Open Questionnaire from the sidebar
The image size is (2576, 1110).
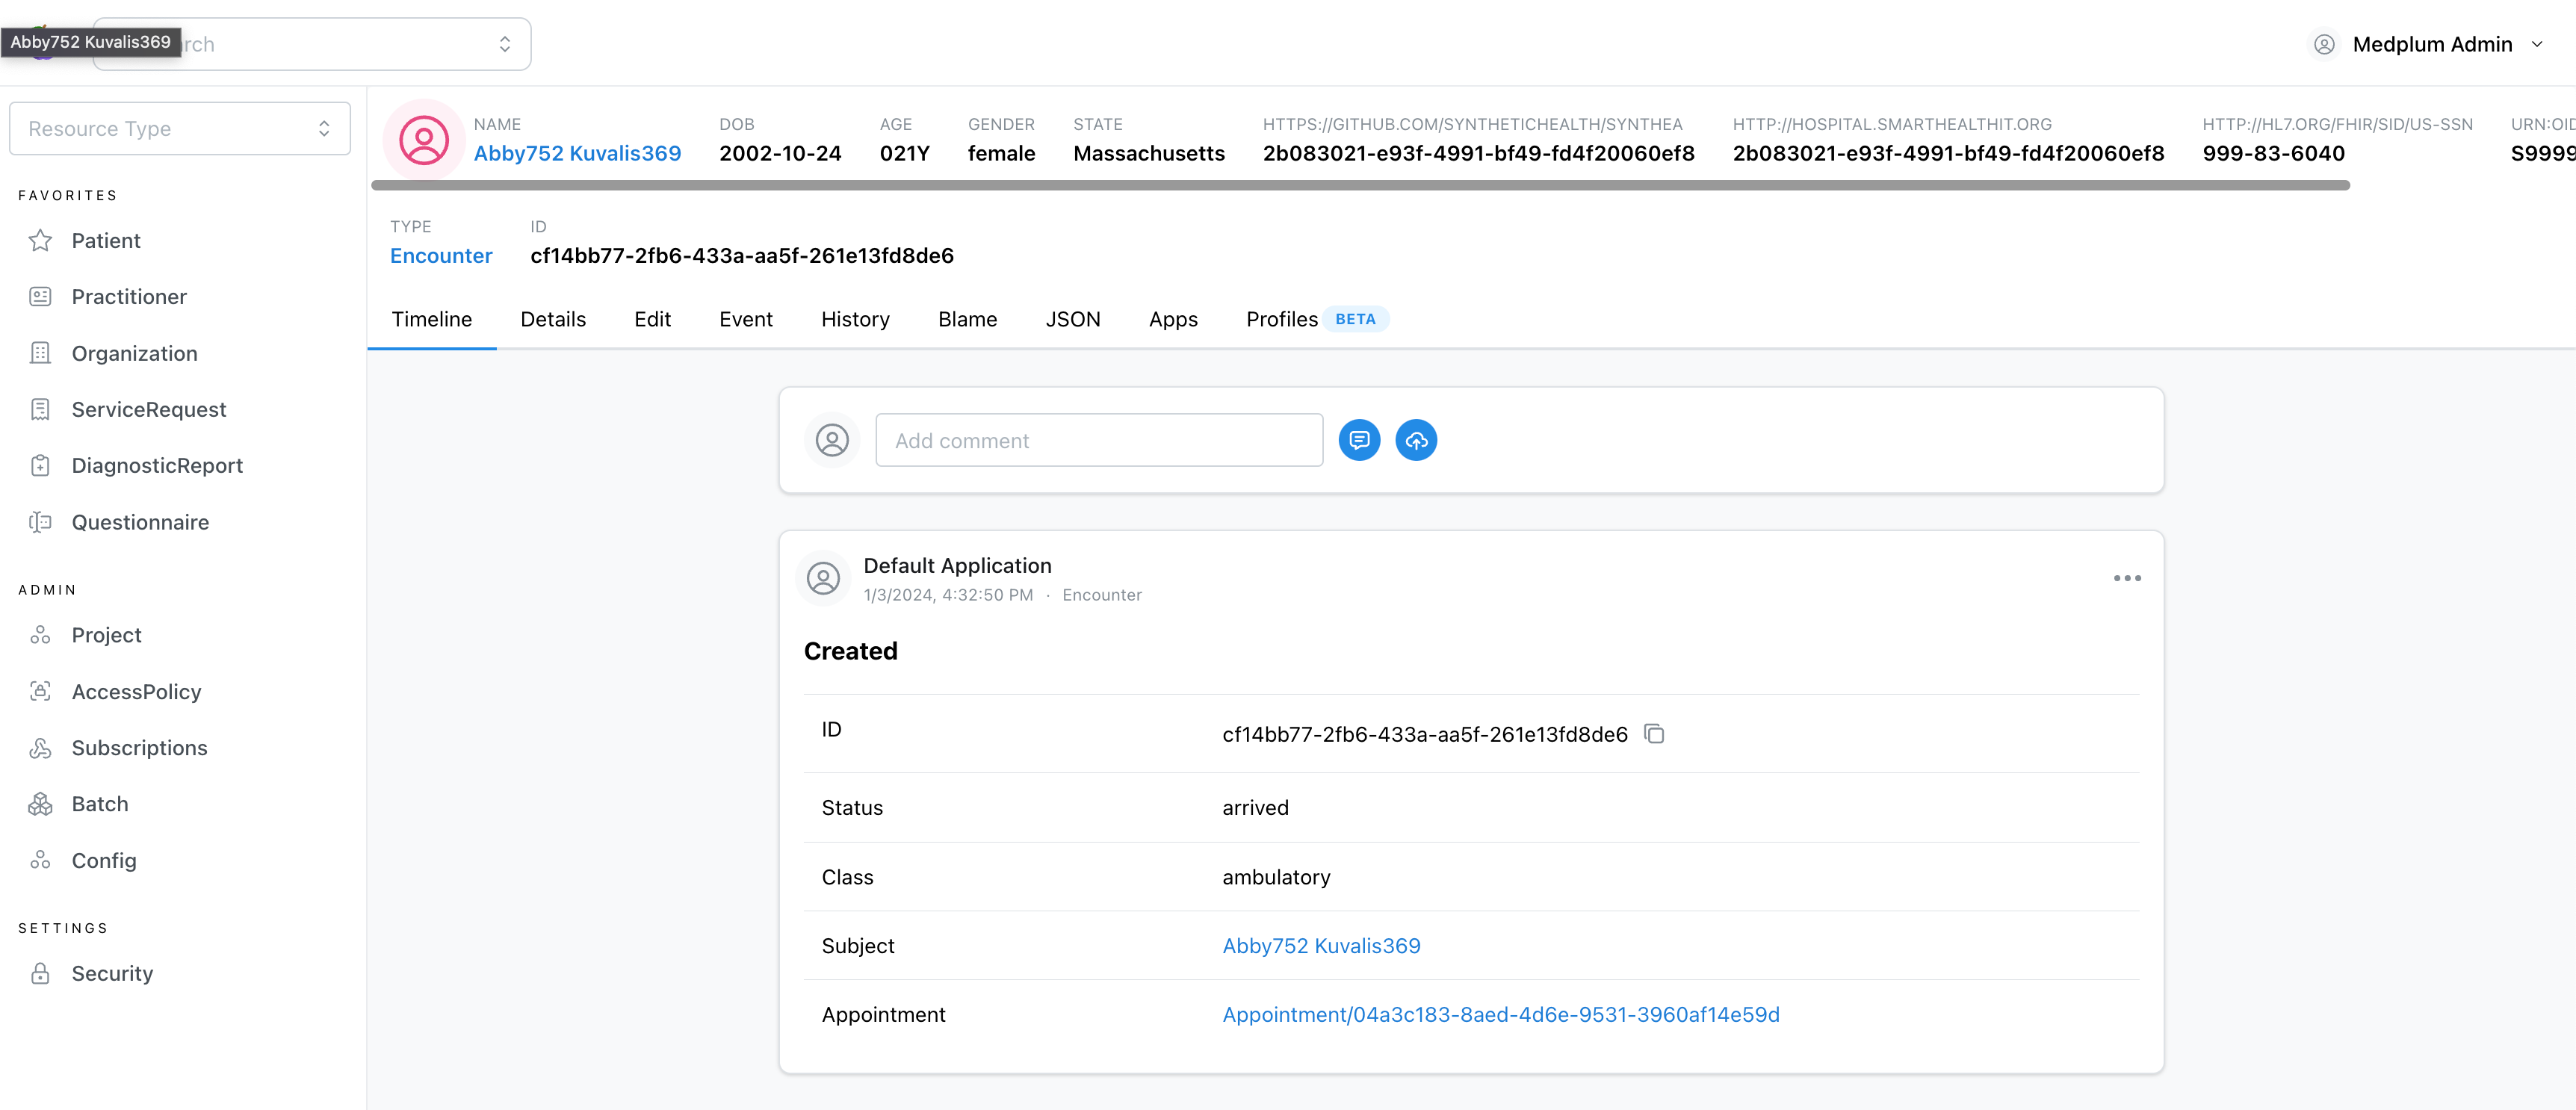point(140,522)
